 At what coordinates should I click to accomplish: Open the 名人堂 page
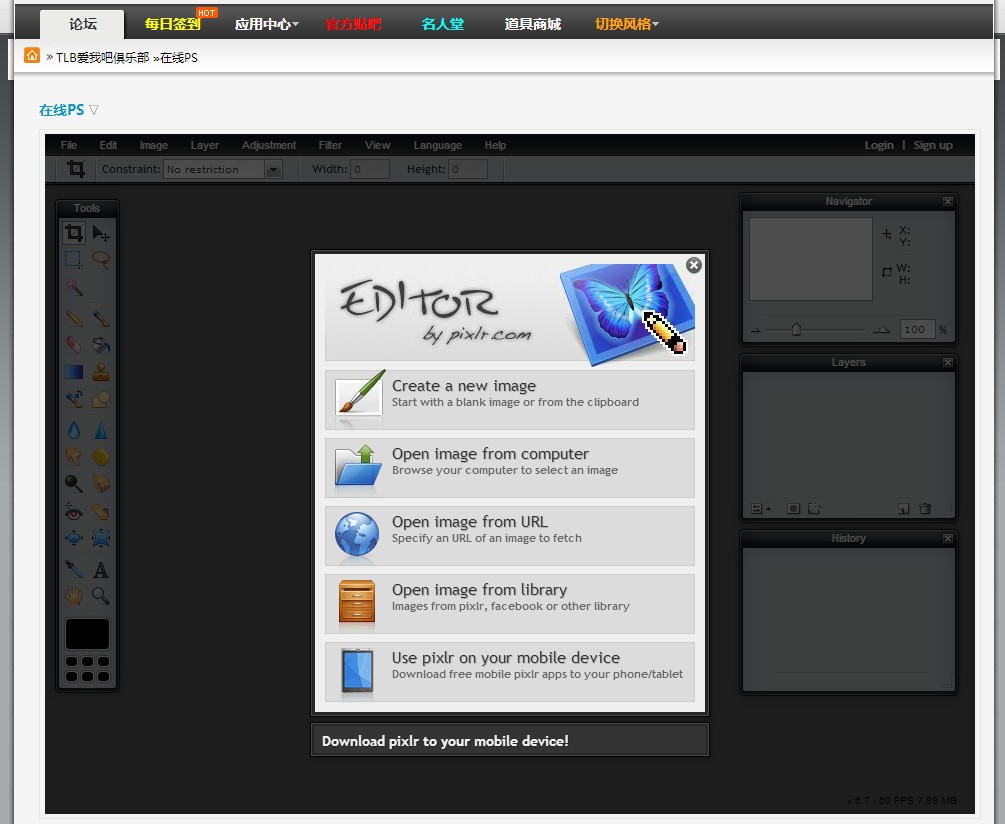[x=443, y=24]
